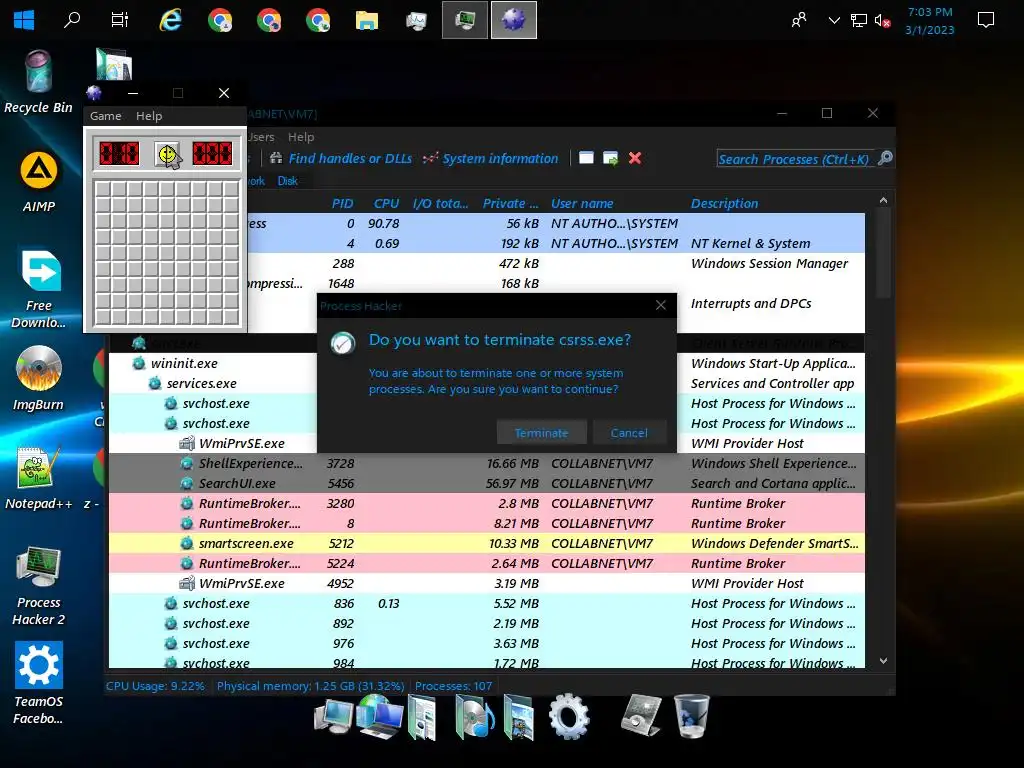Select the ShellExperience process row
1024x768 pixels.
[487, 463]
